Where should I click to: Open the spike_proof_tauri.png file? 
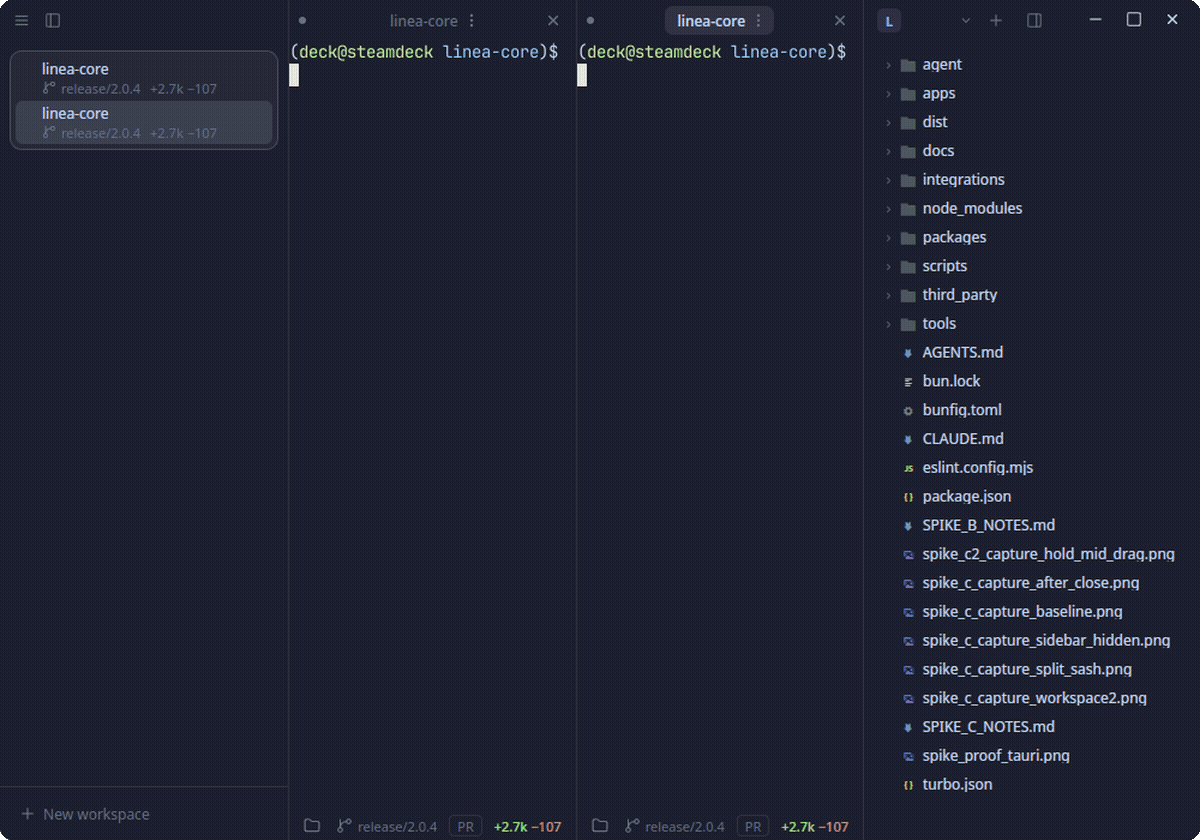[x=996, y=756]
